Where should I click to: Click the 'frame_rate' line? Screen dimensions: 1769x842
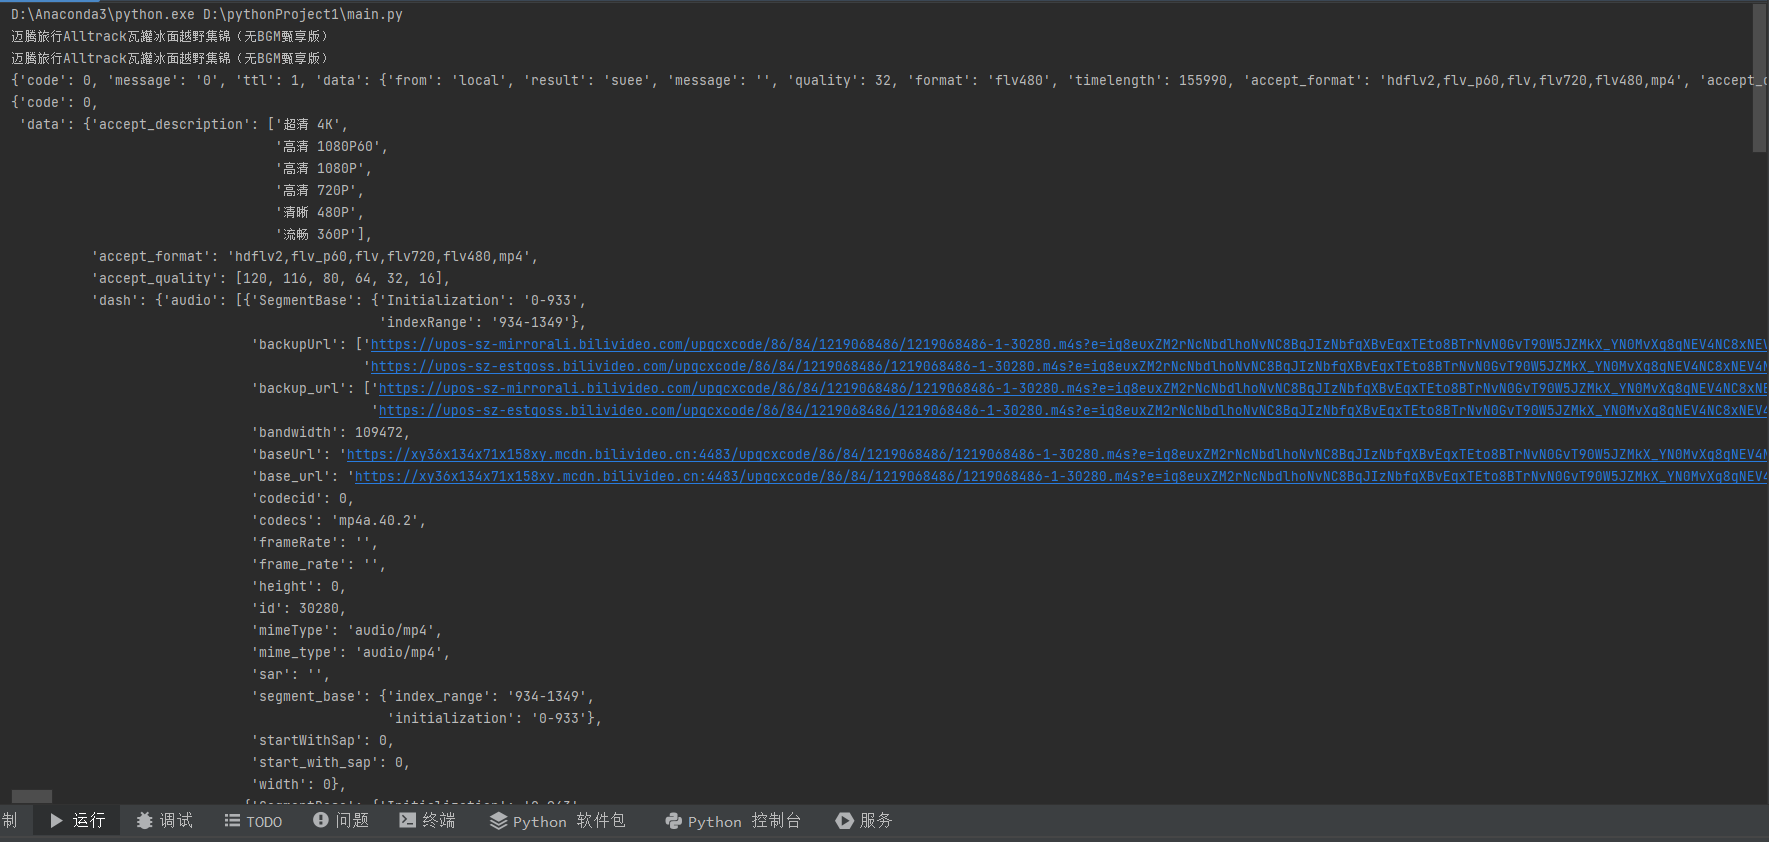(x=318, y=565)
